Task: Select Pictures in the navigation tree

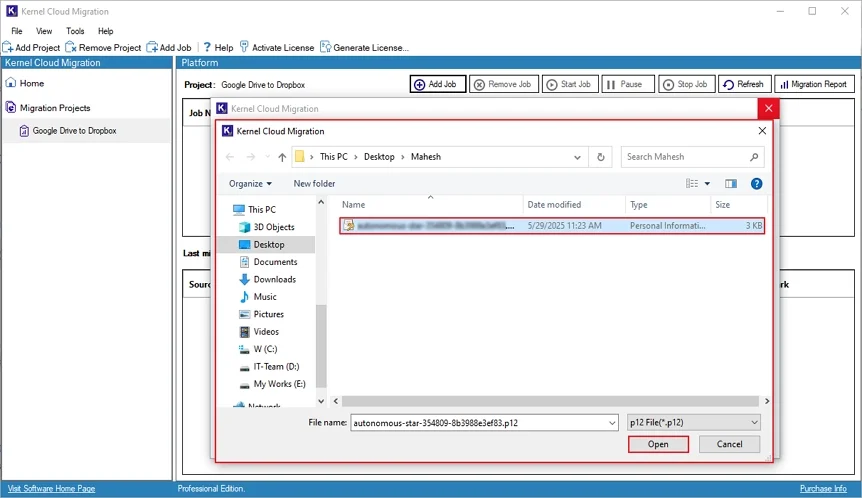Action: click(x=262, y=314)
